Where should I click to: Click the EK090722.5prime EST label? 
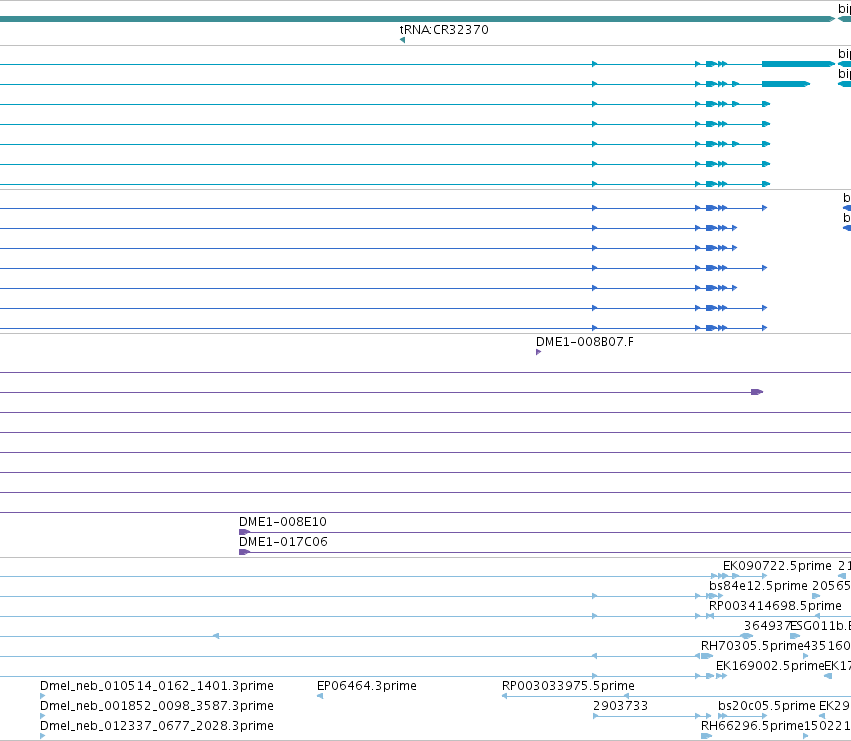[777, 566]
